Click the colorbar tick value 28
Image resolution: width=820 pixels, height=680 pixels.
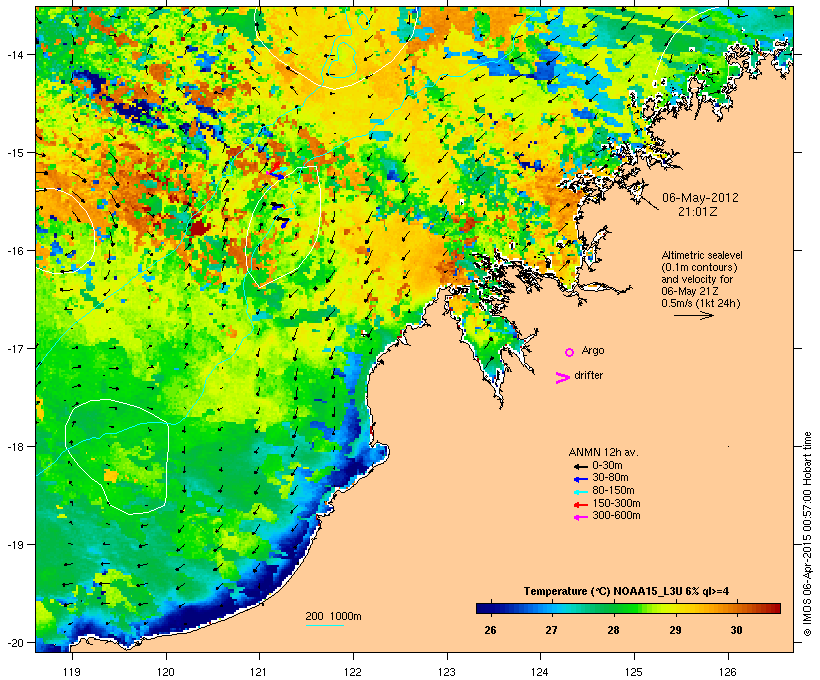(x=613, y=630)
